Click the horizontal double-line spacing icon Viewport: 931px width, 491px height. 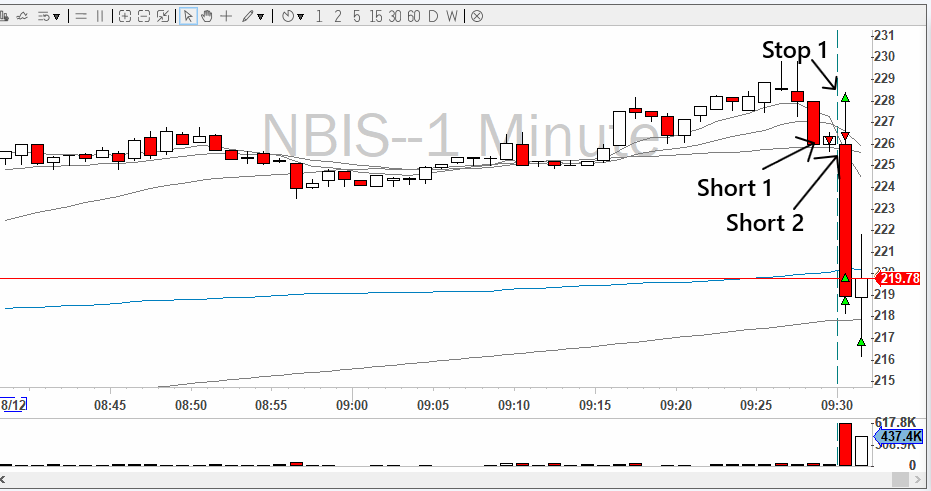point(81,17)
